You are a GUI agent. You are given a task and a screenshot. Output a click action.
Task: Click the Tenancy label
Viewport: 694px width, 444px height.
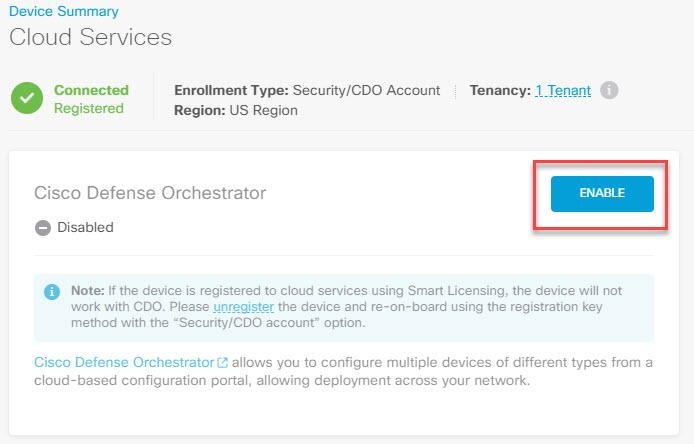[499, 90]
